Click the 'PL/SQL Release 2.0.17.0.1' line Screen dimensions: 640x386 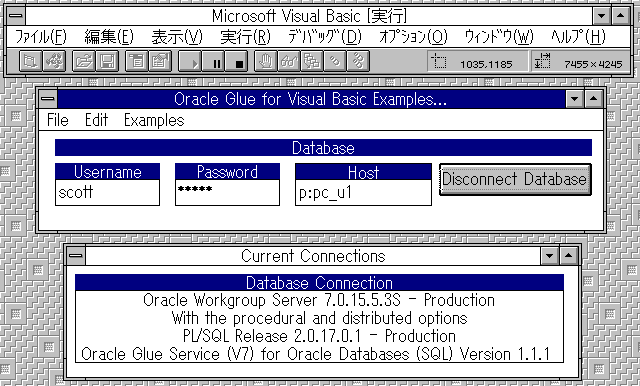click(x=319, y=336)
